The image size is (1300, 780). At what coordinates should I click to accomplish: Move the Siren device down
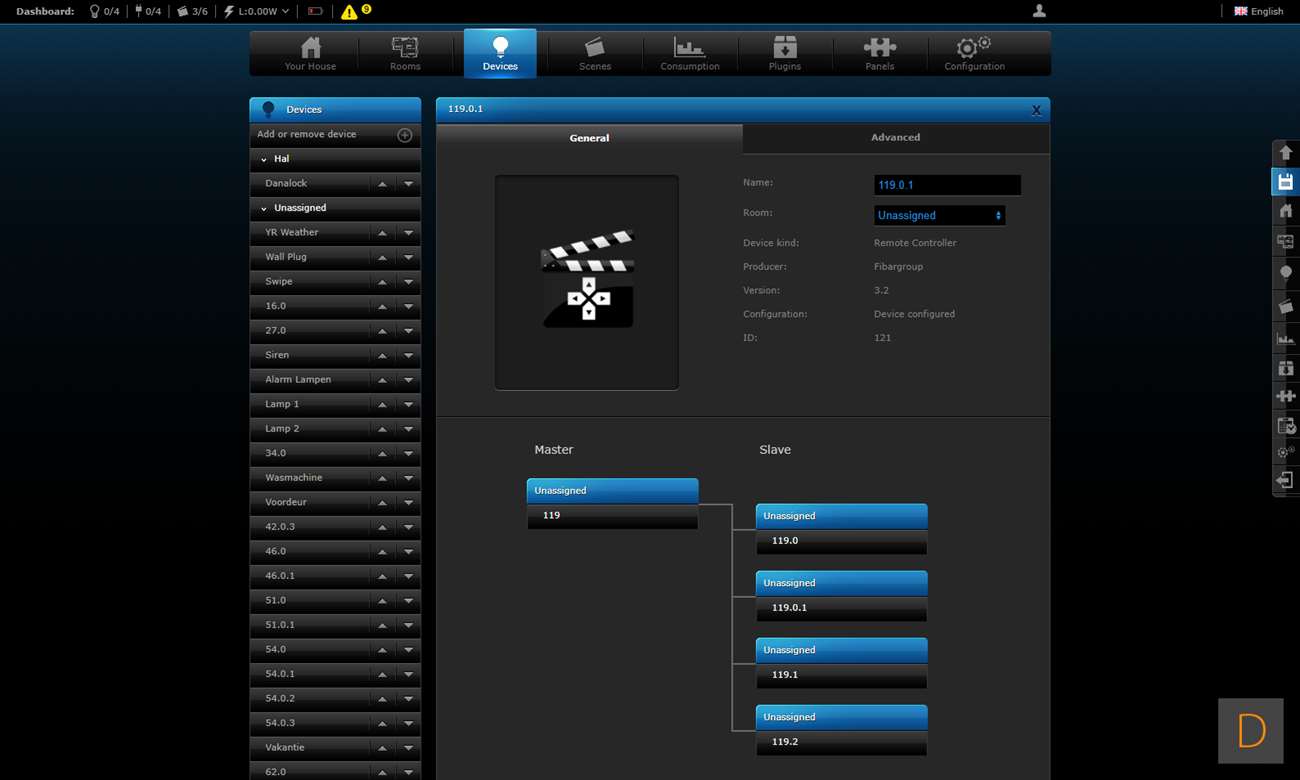[x=408, y=356]
